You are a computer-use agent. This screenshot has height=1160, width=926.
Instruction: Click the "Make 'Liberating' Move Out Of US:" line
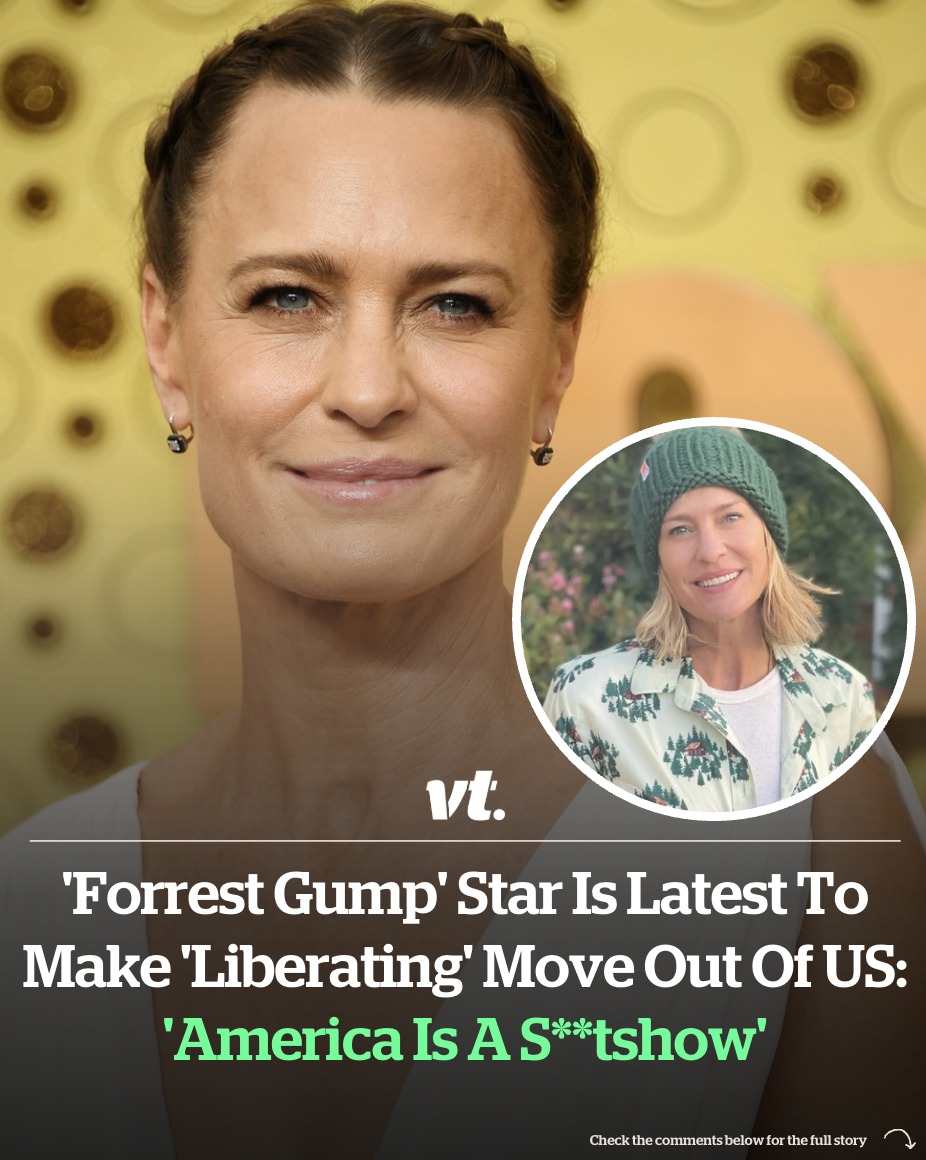click(464, 967)
